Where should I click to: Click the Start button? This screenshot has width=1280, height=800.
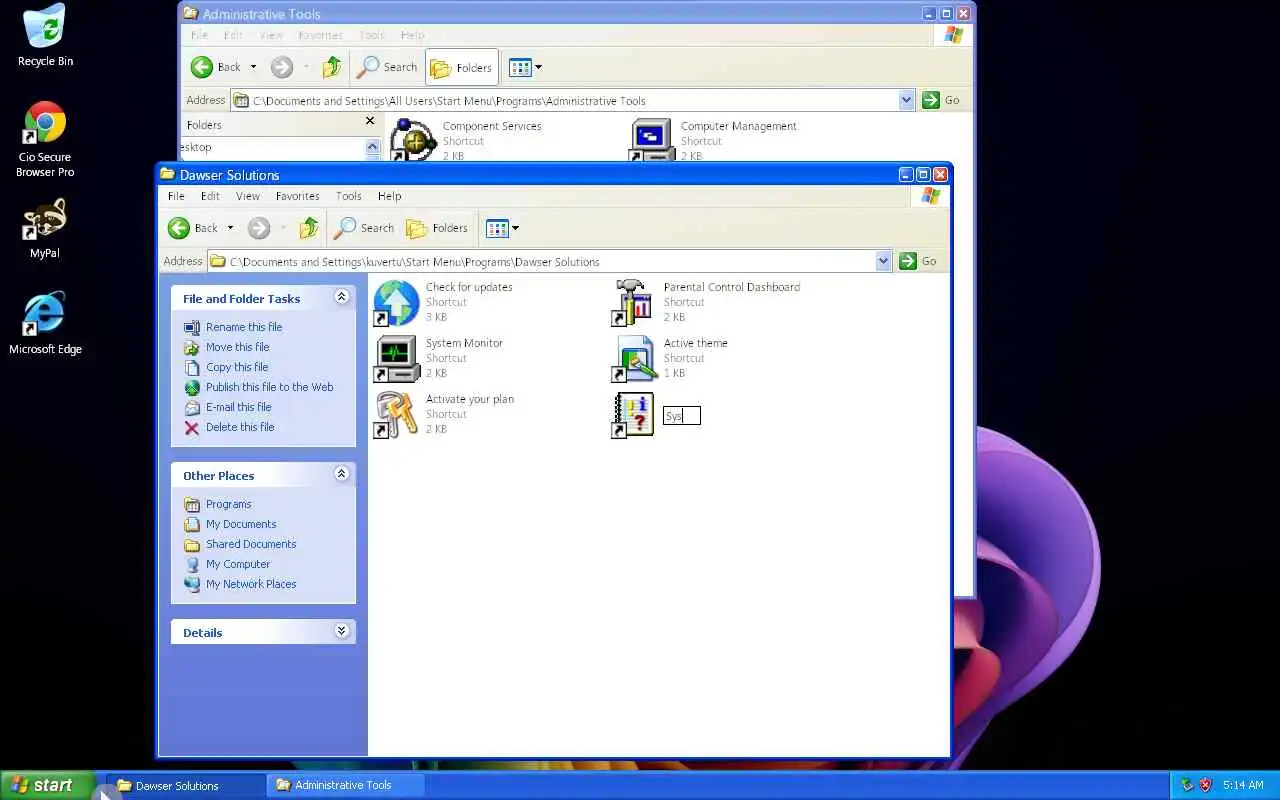click(x=47, y=785)
